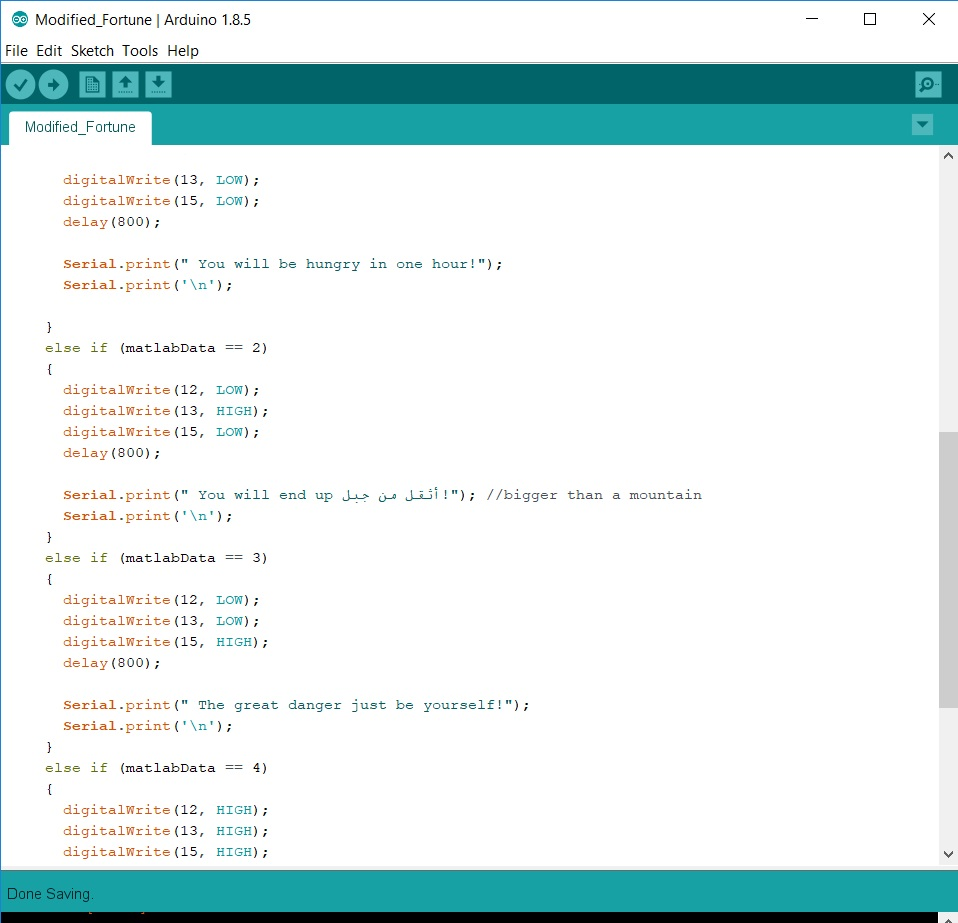Click the editor scrollbar down arrow
This screenshot has width=958, height=923.
(948, 854)
